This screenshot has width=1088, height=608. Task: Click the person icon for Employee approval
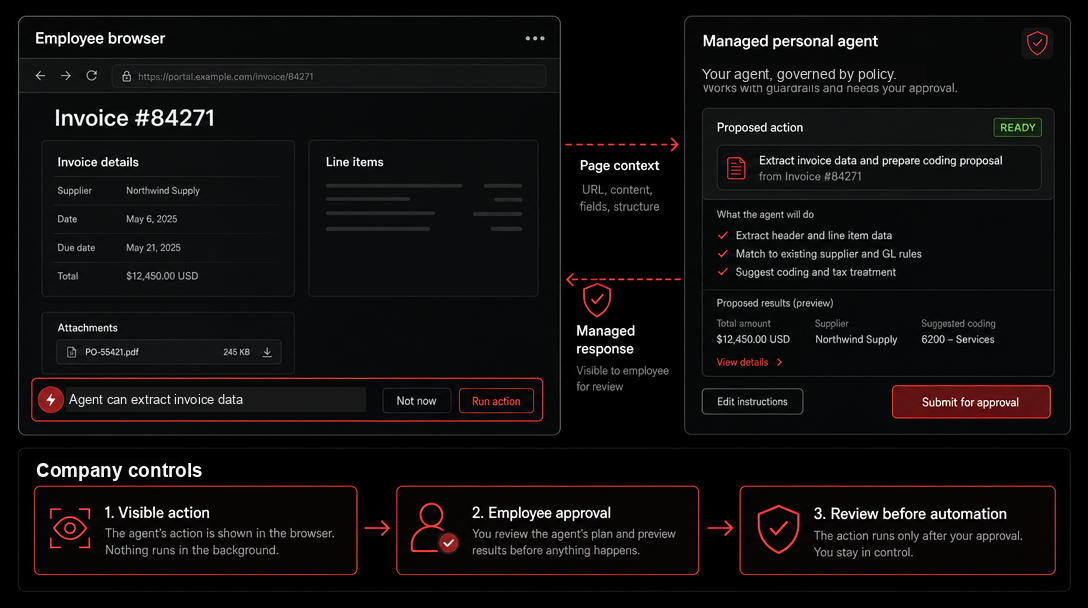434,528
